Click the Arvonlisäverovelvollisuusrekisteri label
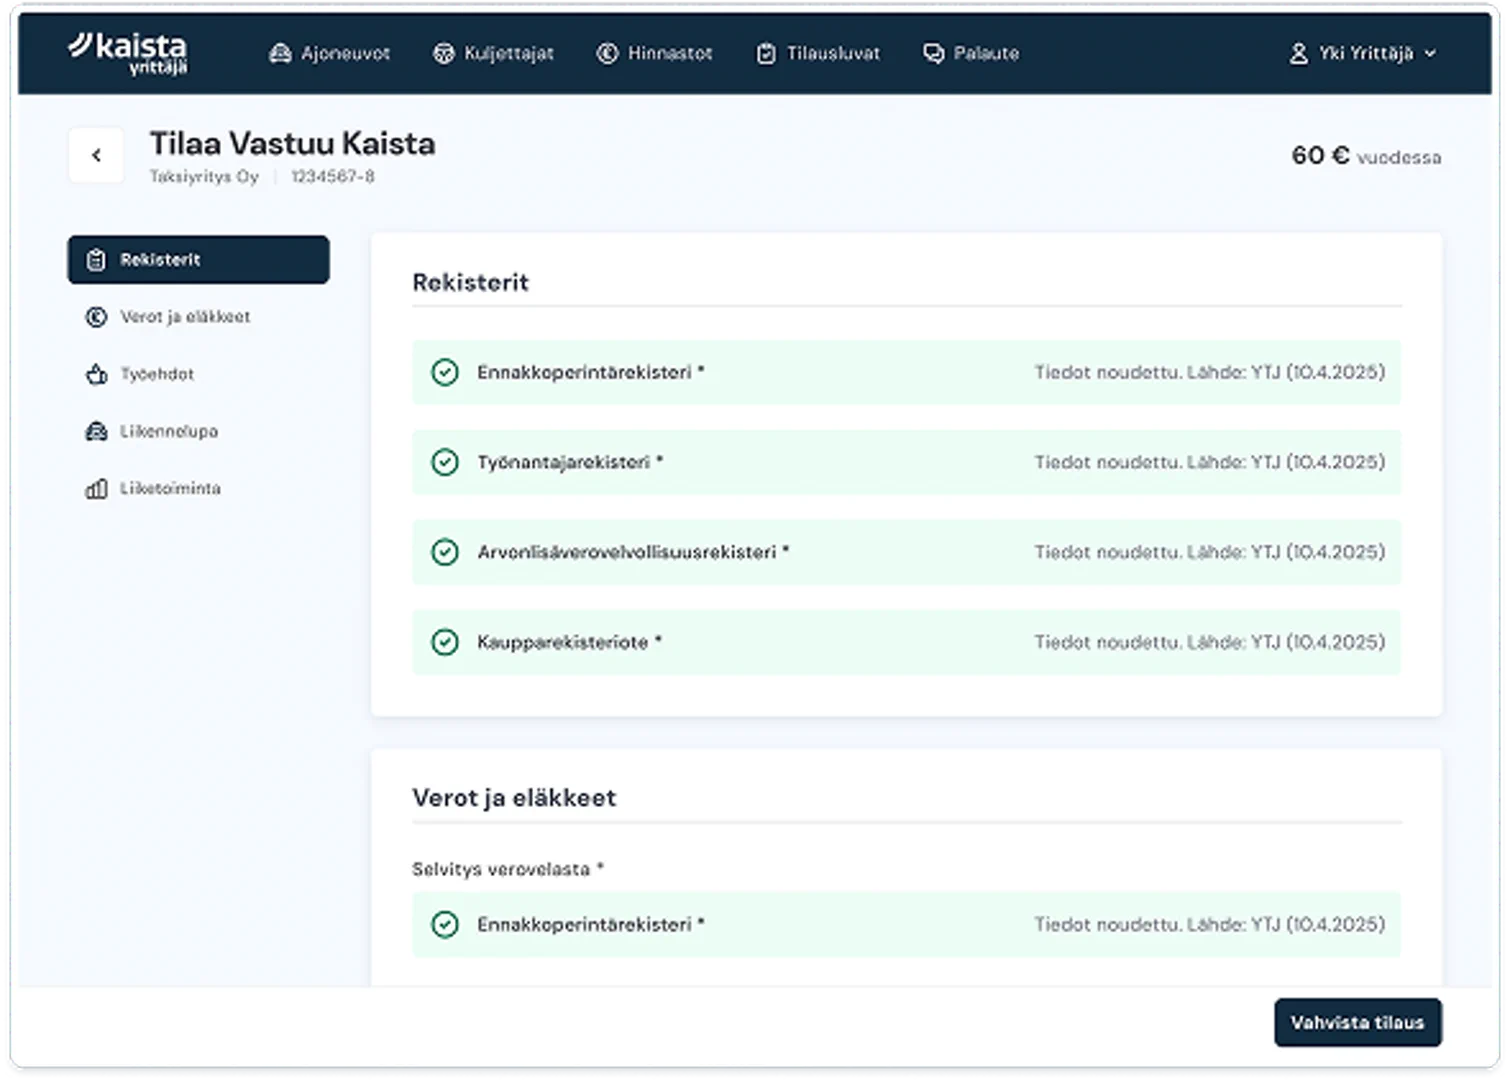 [633, 552]
